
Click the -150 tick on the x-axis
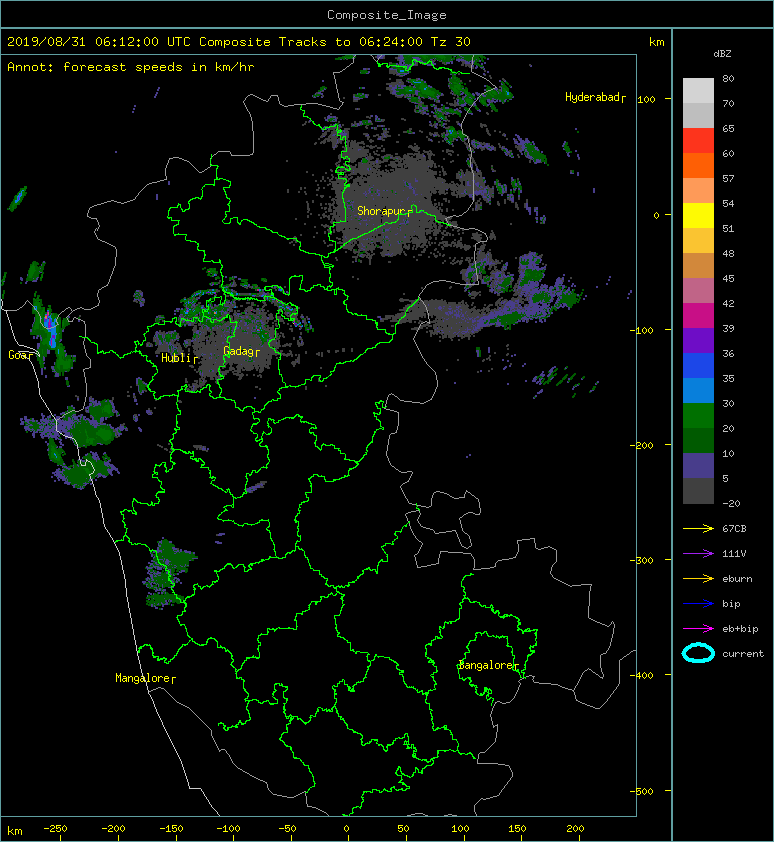click(x=171, y=829)
